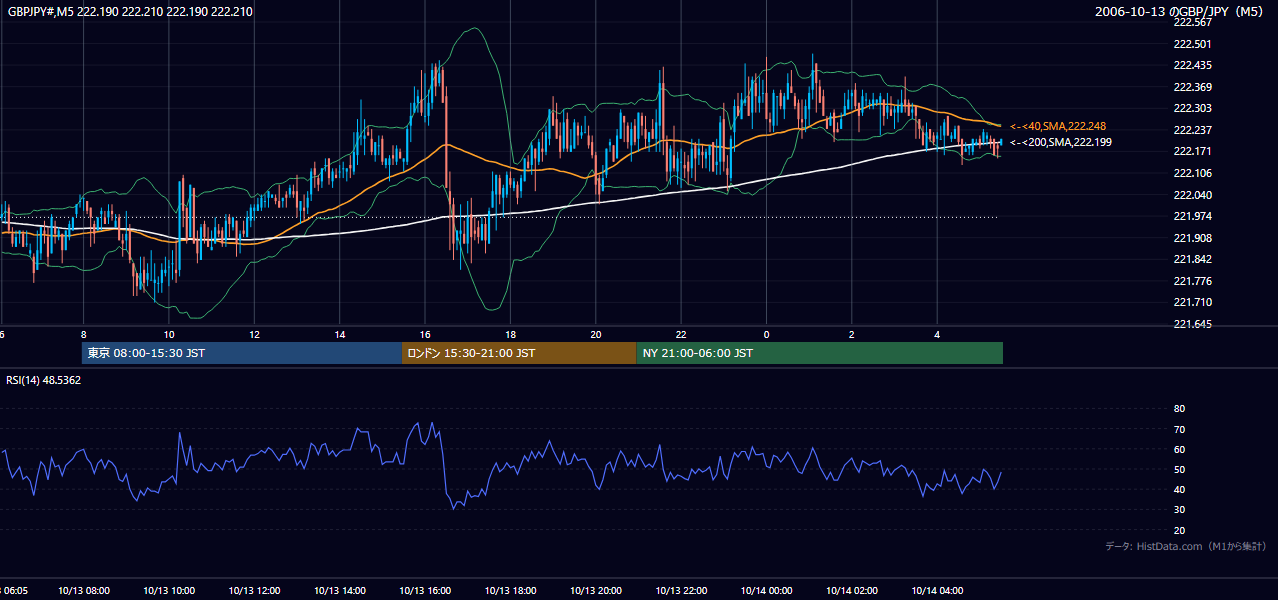
Task: Click the 10/13 18:00 date label
Action: pyautogui.click(x=510, y=591)
